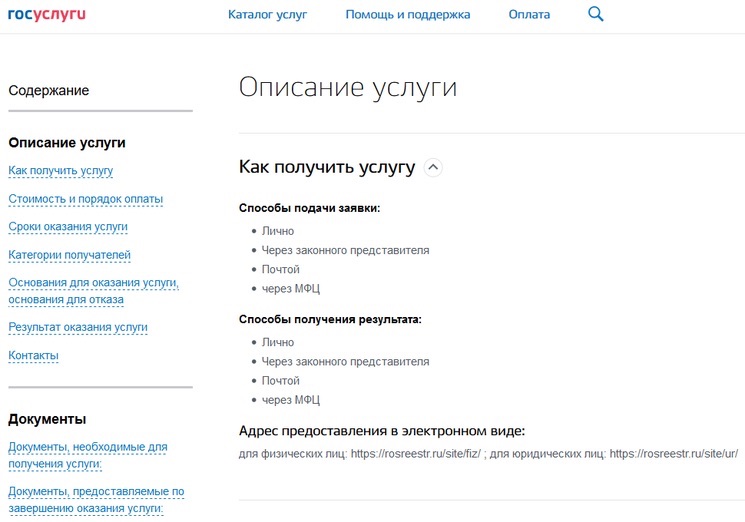745x522 pixels.
Task: Go to 'Результат оказания услуги'
Action: (x=78, y=327)
